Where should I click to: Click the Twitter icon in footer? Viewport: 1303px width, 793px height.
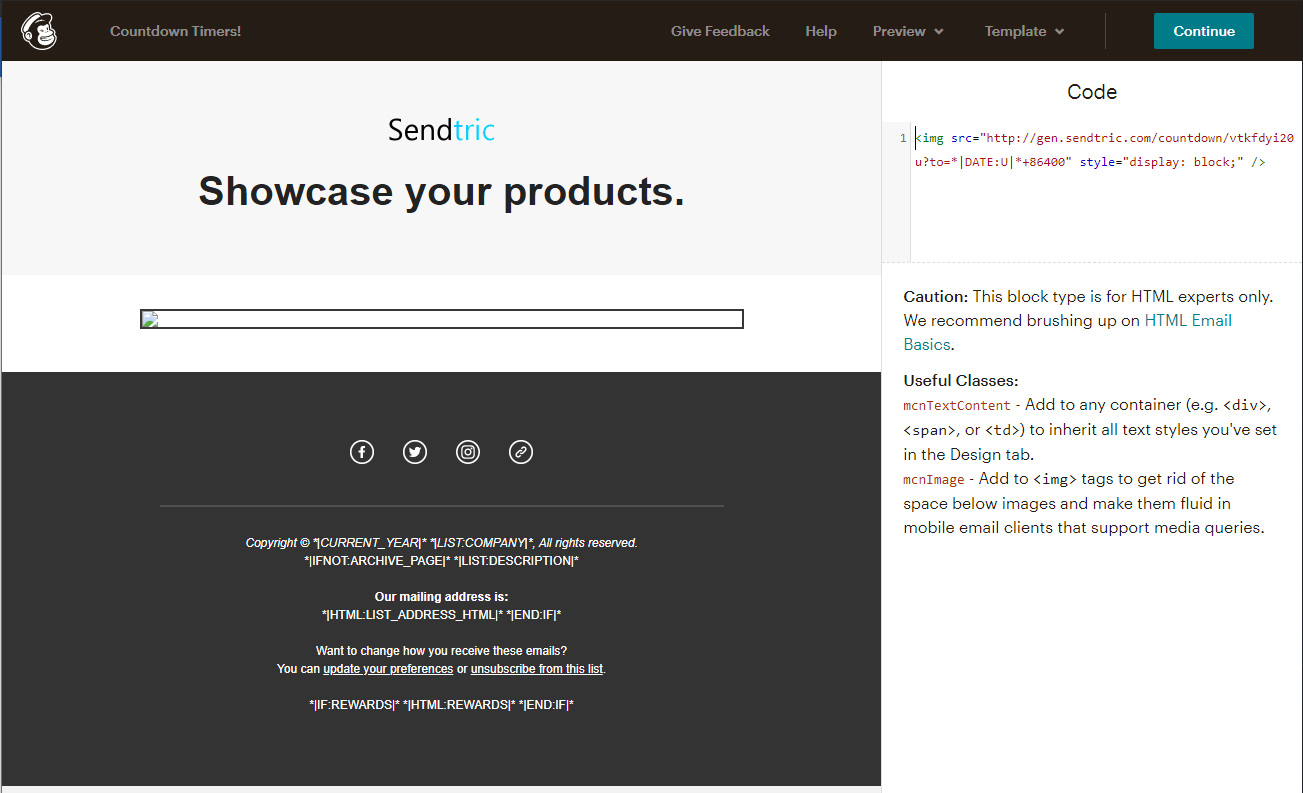click(x=415, y=452)
